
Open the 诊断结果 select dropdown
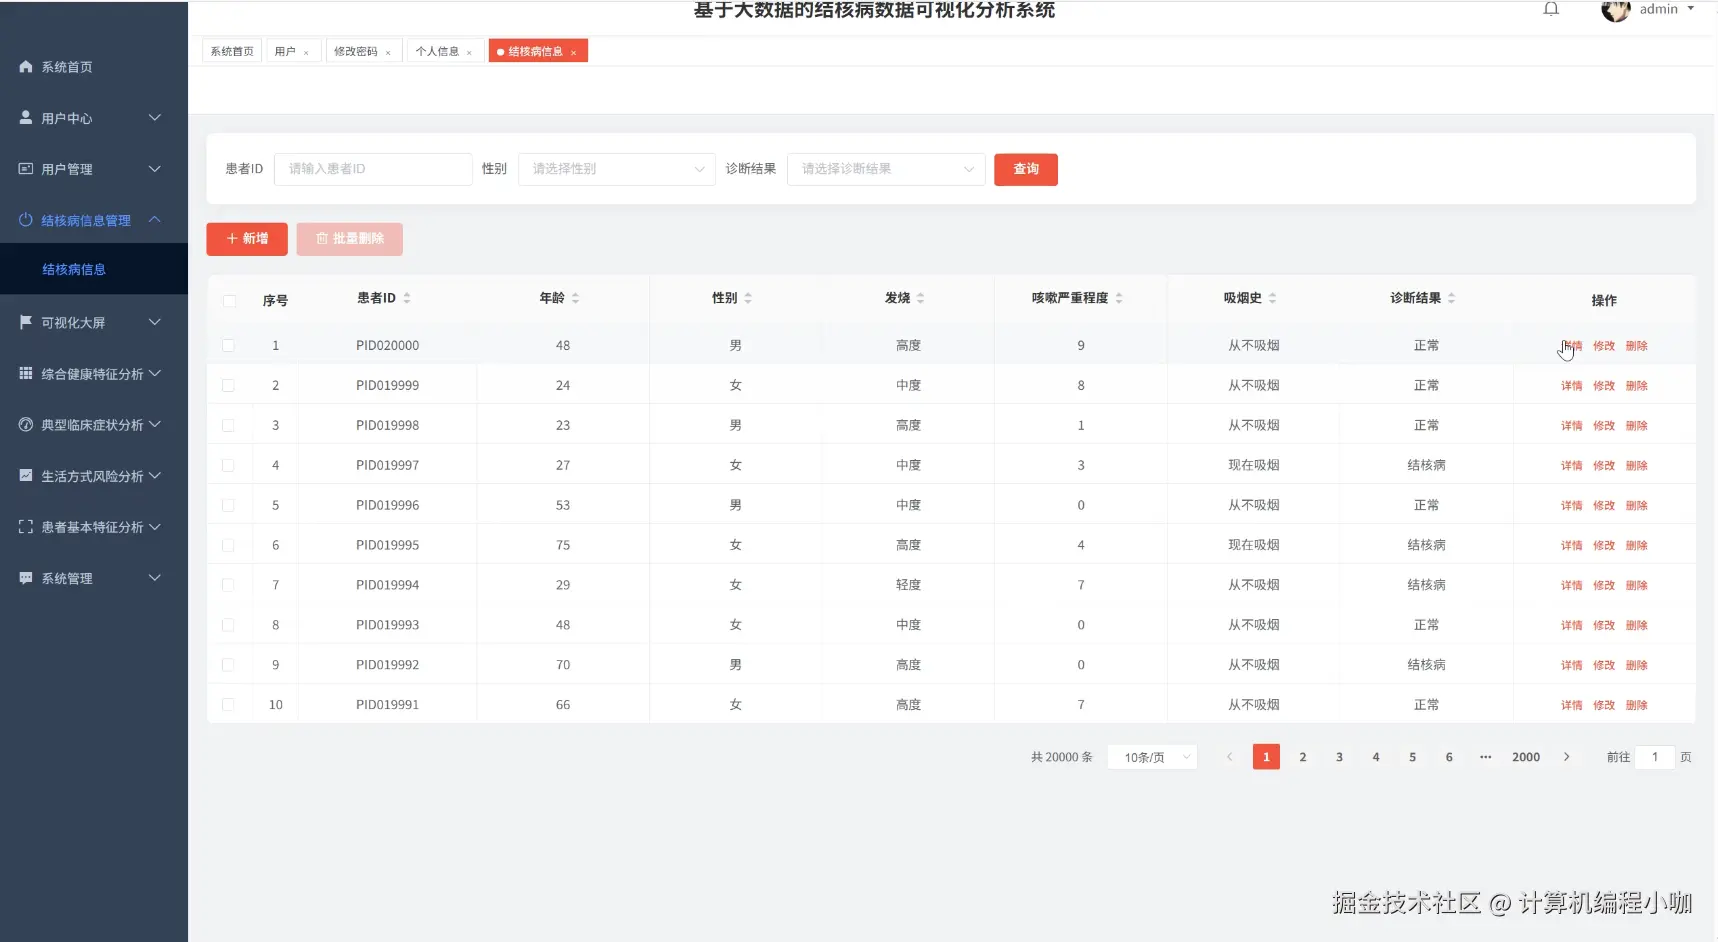tap(886, 169)
